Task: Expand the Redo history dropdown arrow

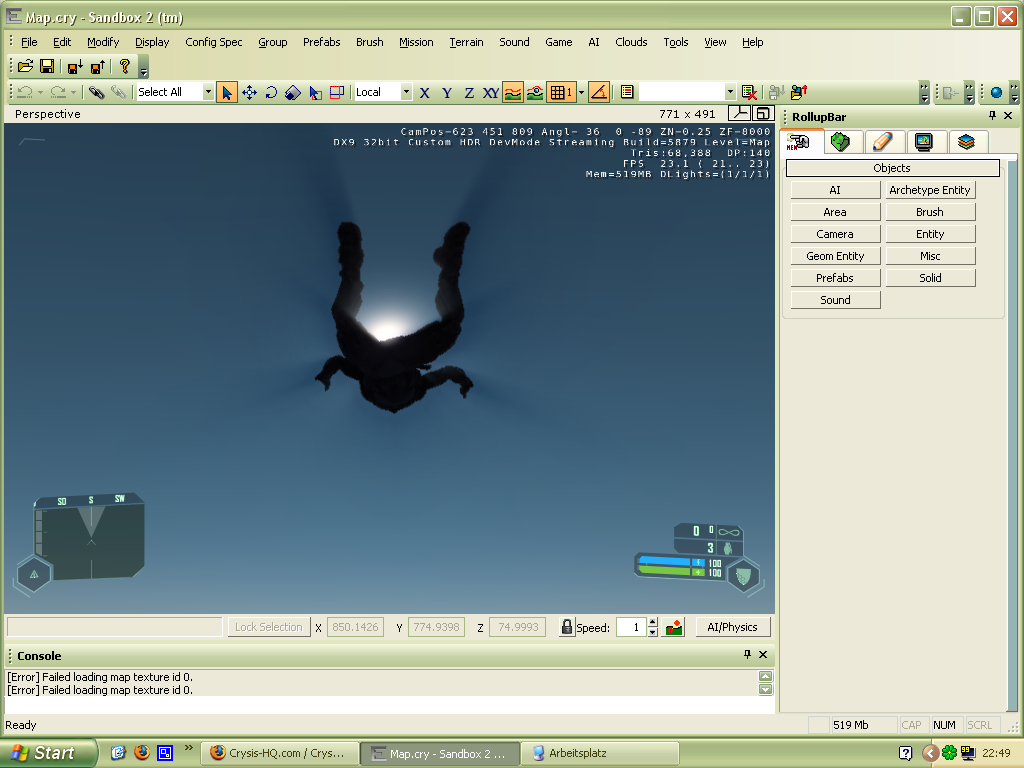Action: (x=73, y=92)
